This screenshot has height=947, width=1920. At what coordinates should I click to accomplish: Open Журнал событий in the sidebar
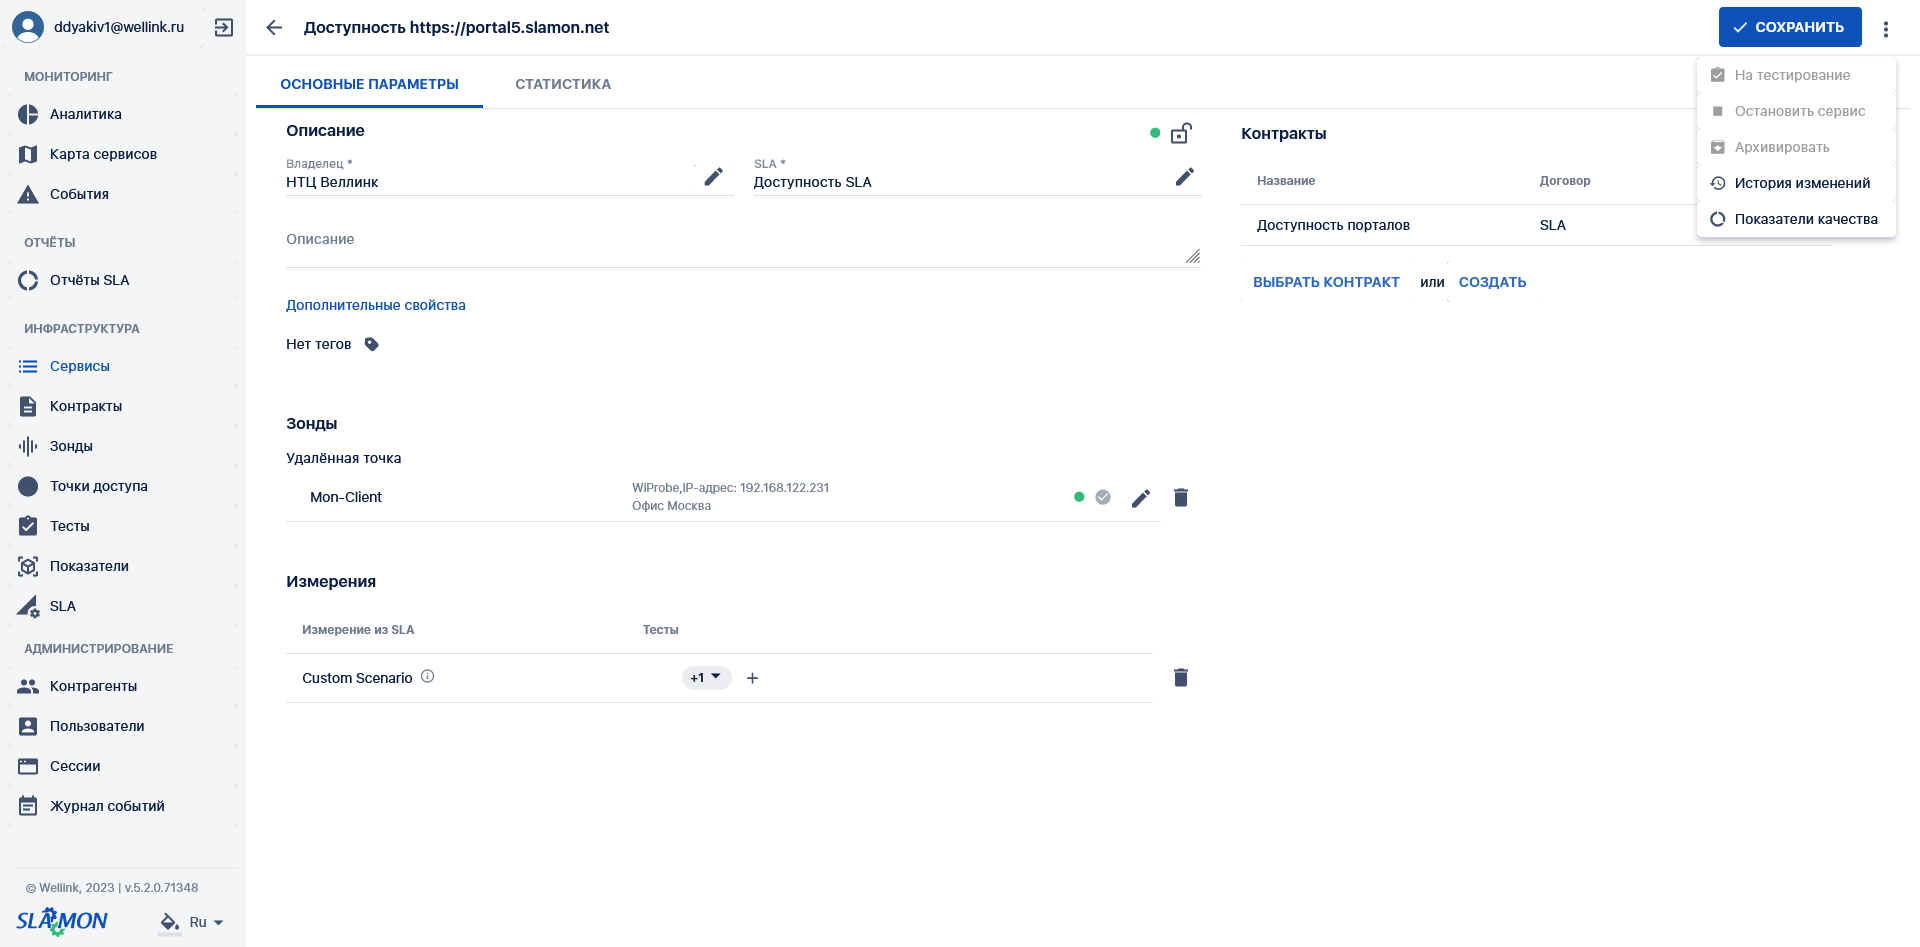[124, 806]
